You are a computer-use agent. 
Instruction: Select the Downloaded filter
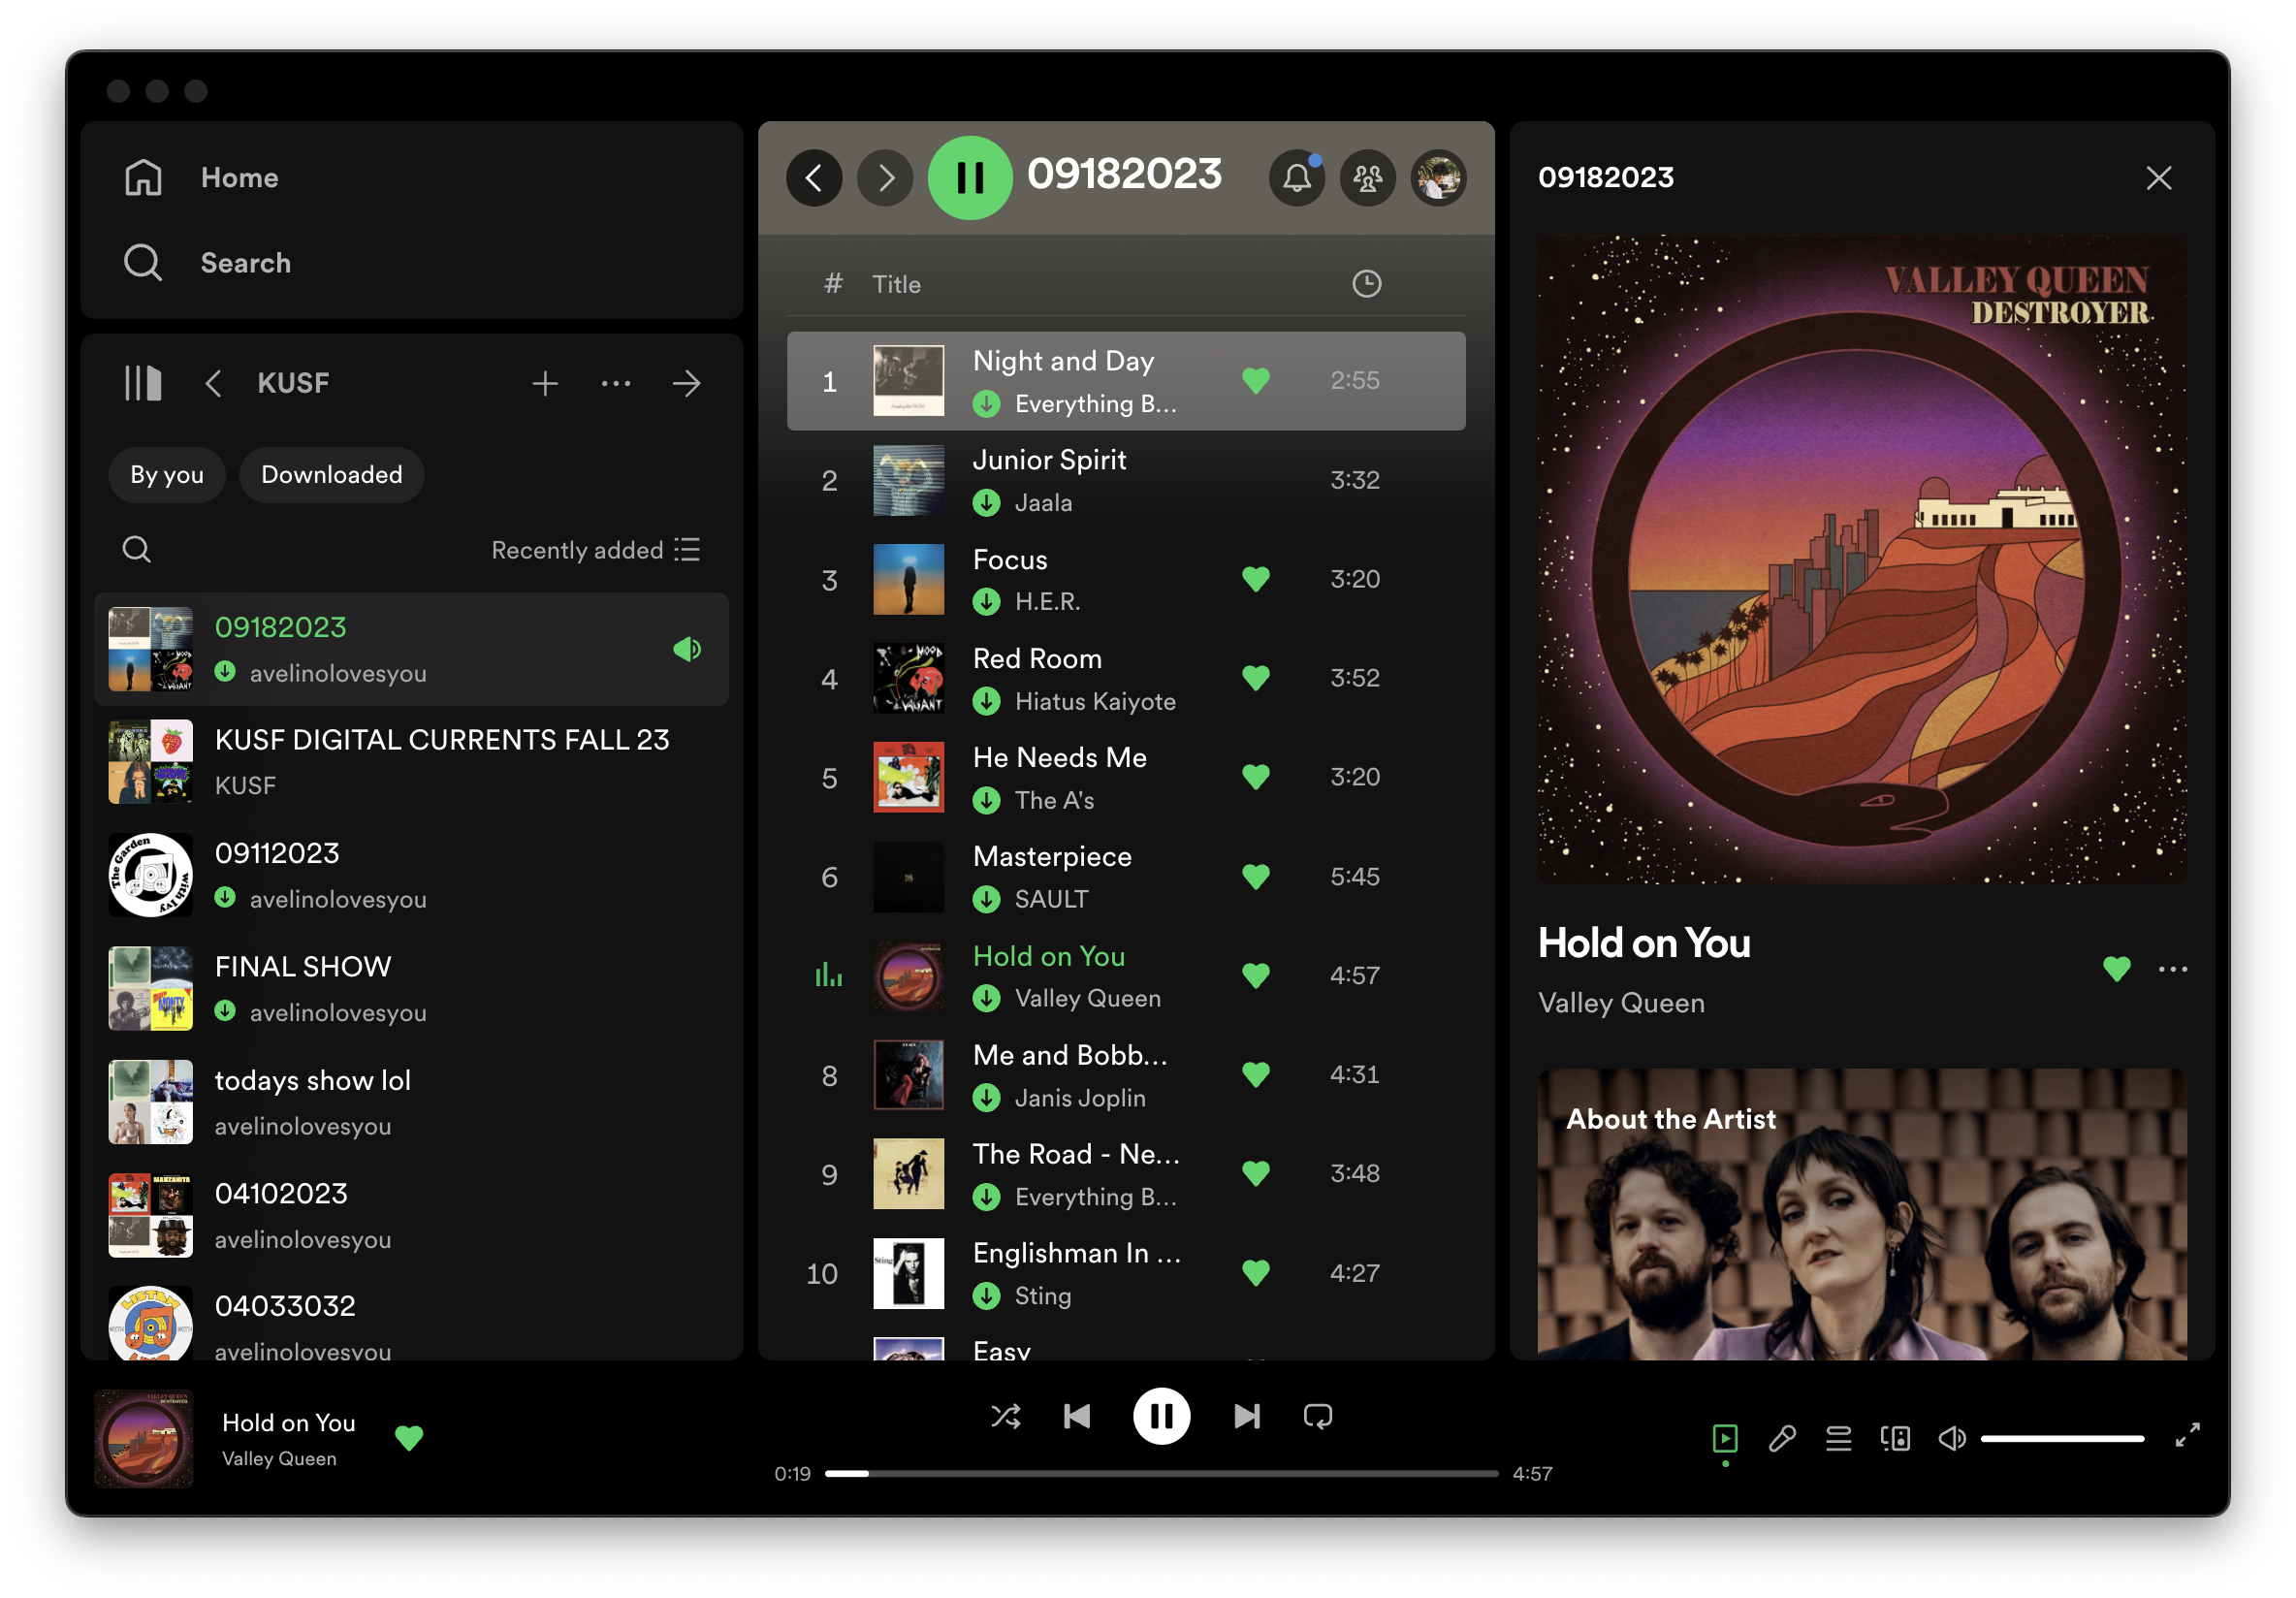(332, 475)
